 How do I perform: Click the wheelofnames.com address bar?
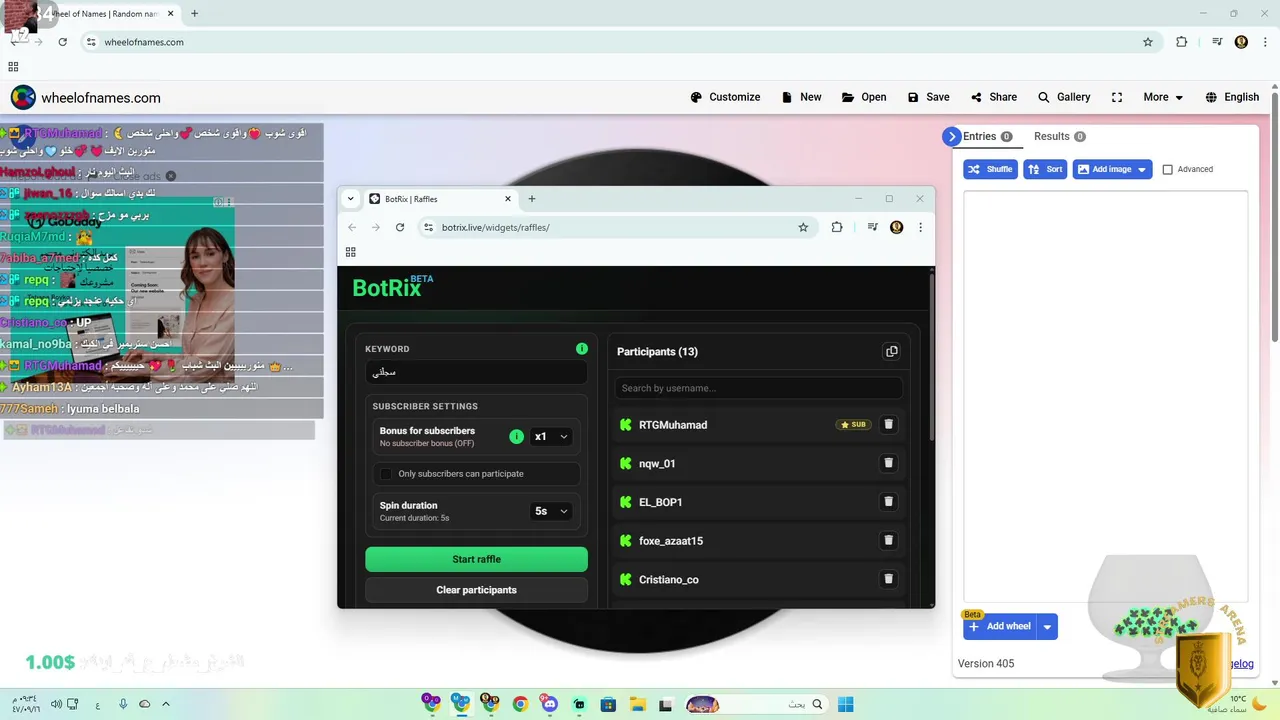click(620, 42)
